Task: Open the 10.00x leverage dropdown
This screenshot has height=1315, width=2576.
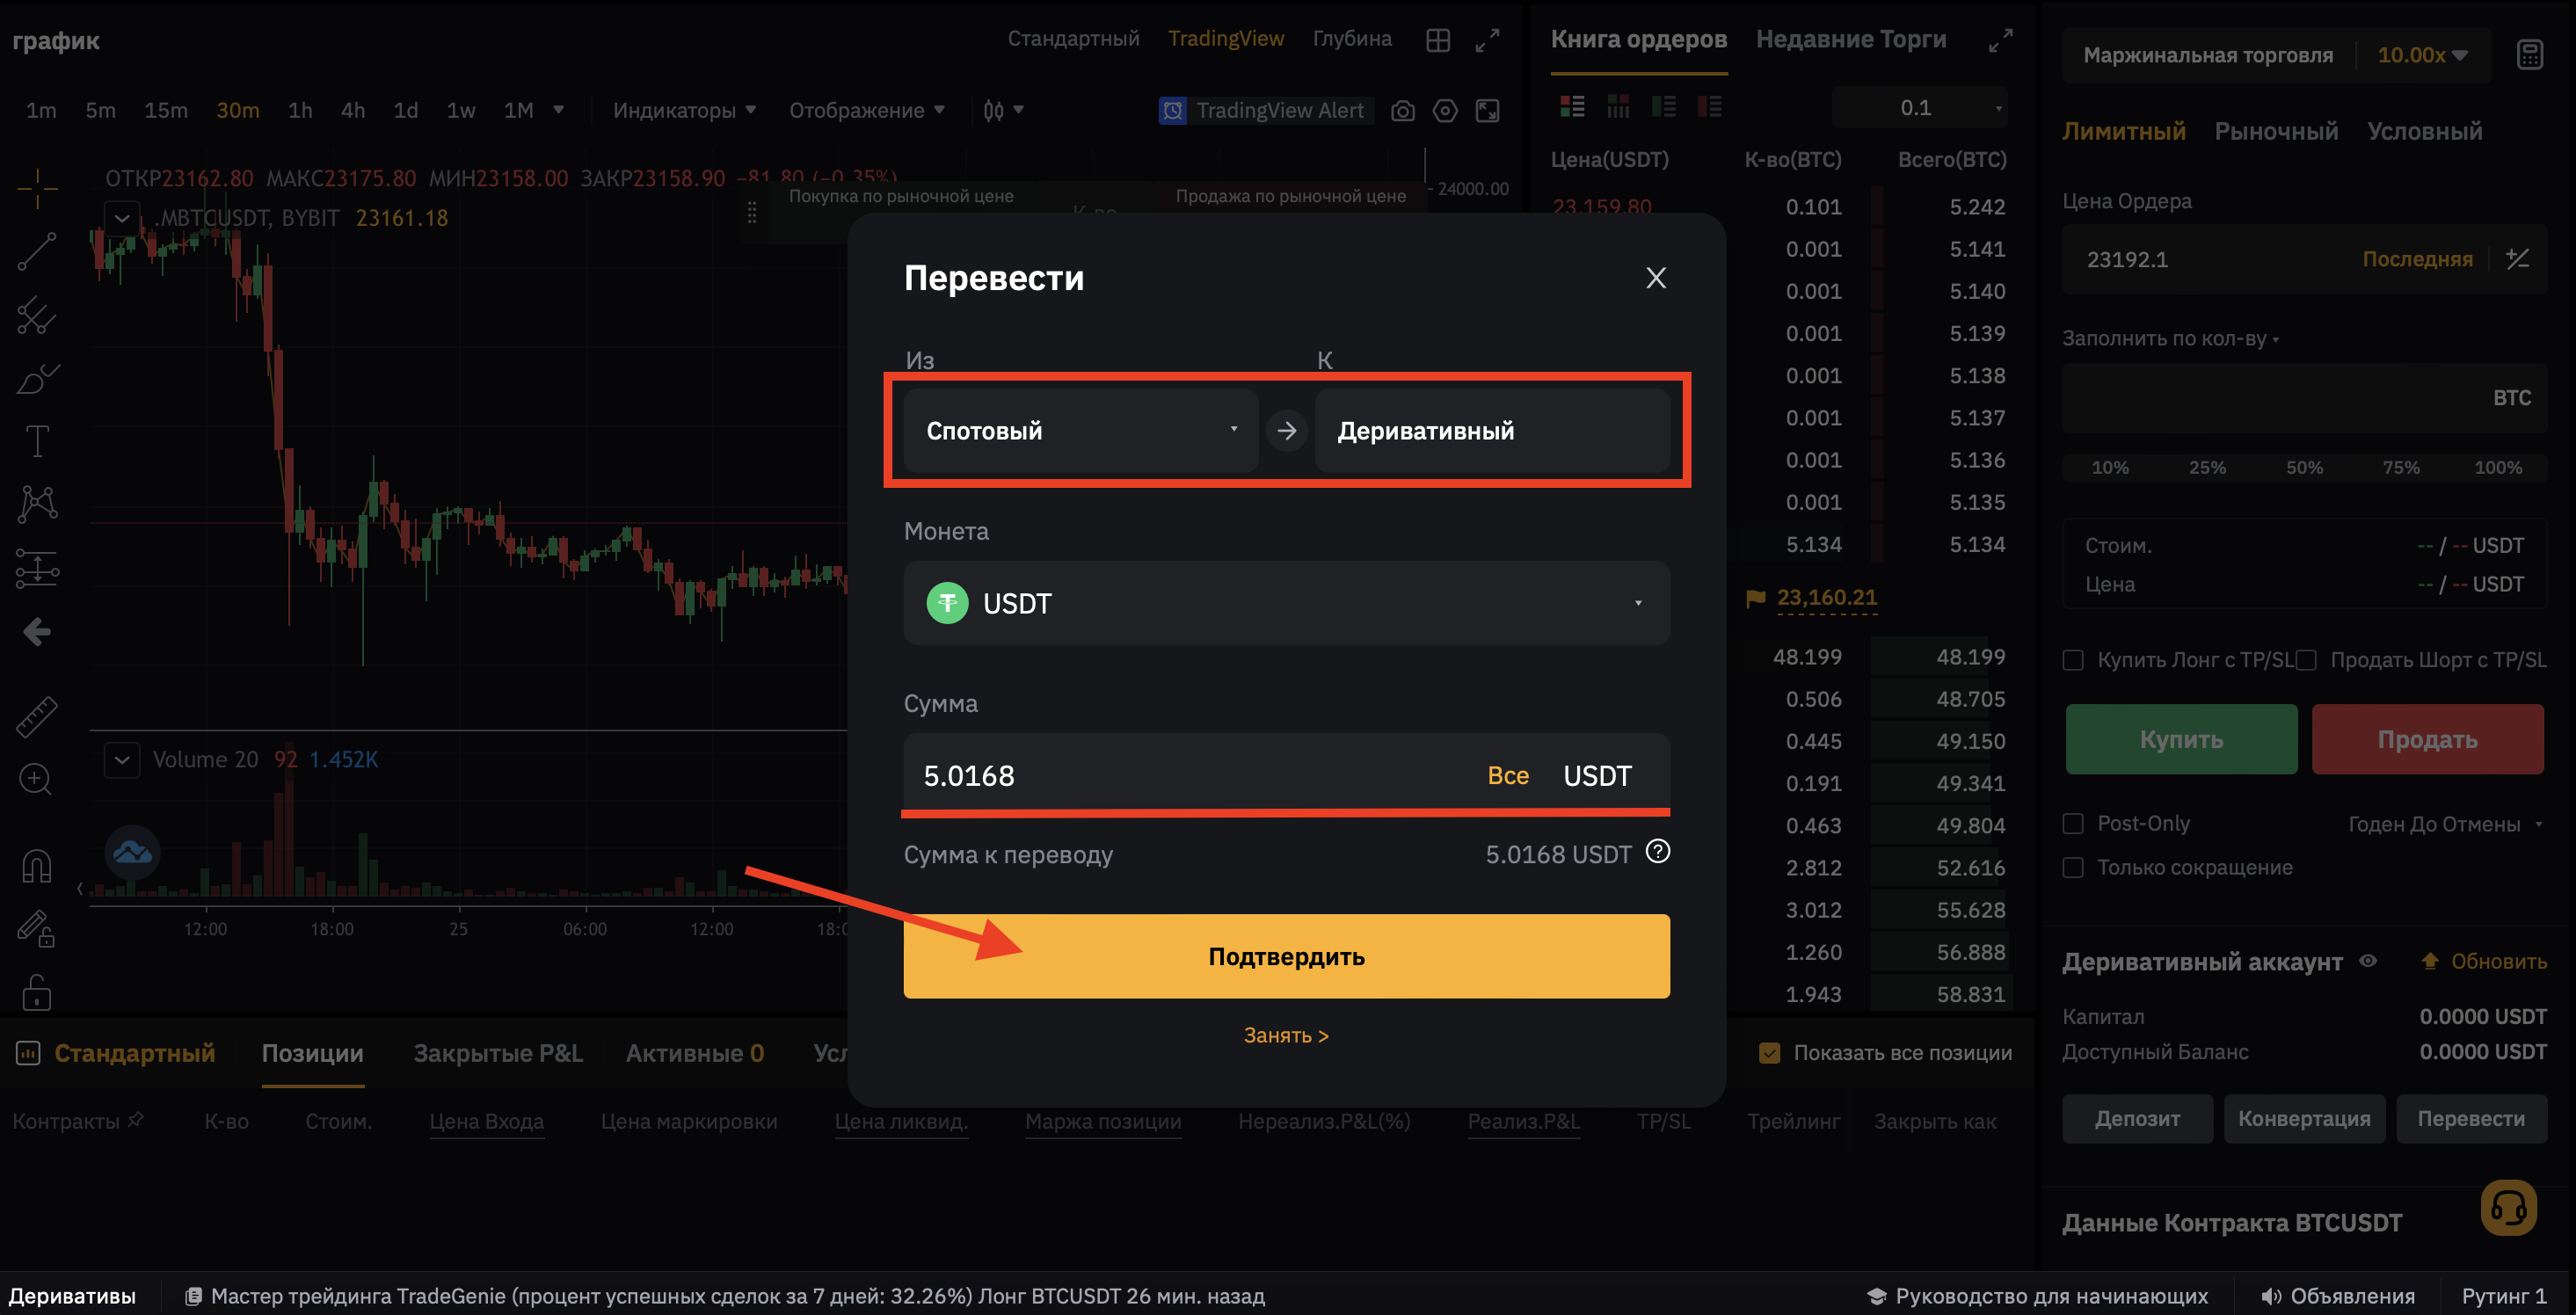Action: tap(2422, 55)
